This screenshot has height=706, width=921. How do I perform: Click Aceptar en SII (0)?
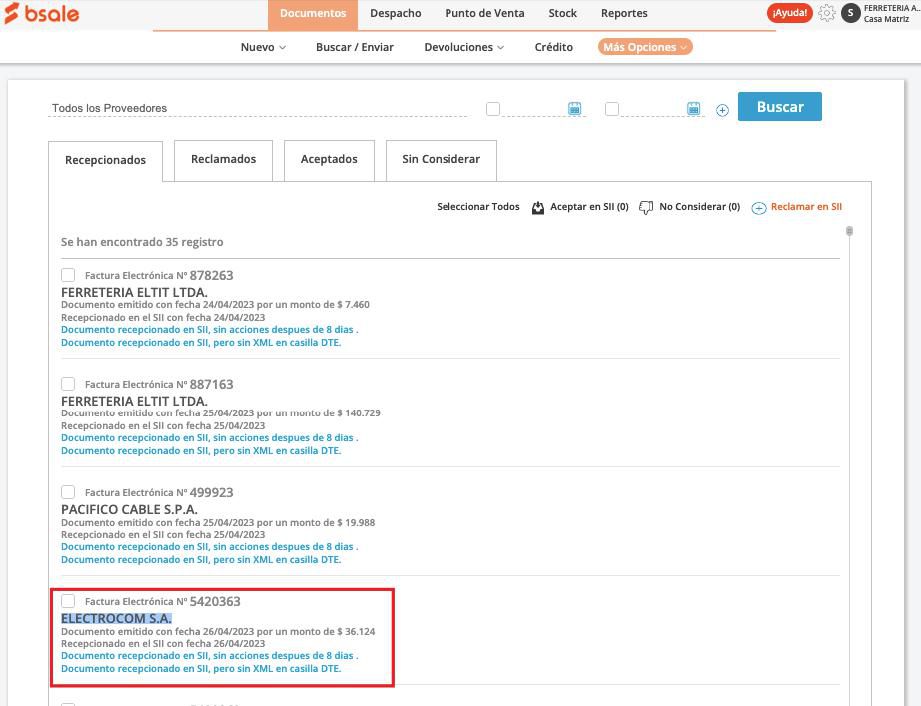click(x=589, y=207)
